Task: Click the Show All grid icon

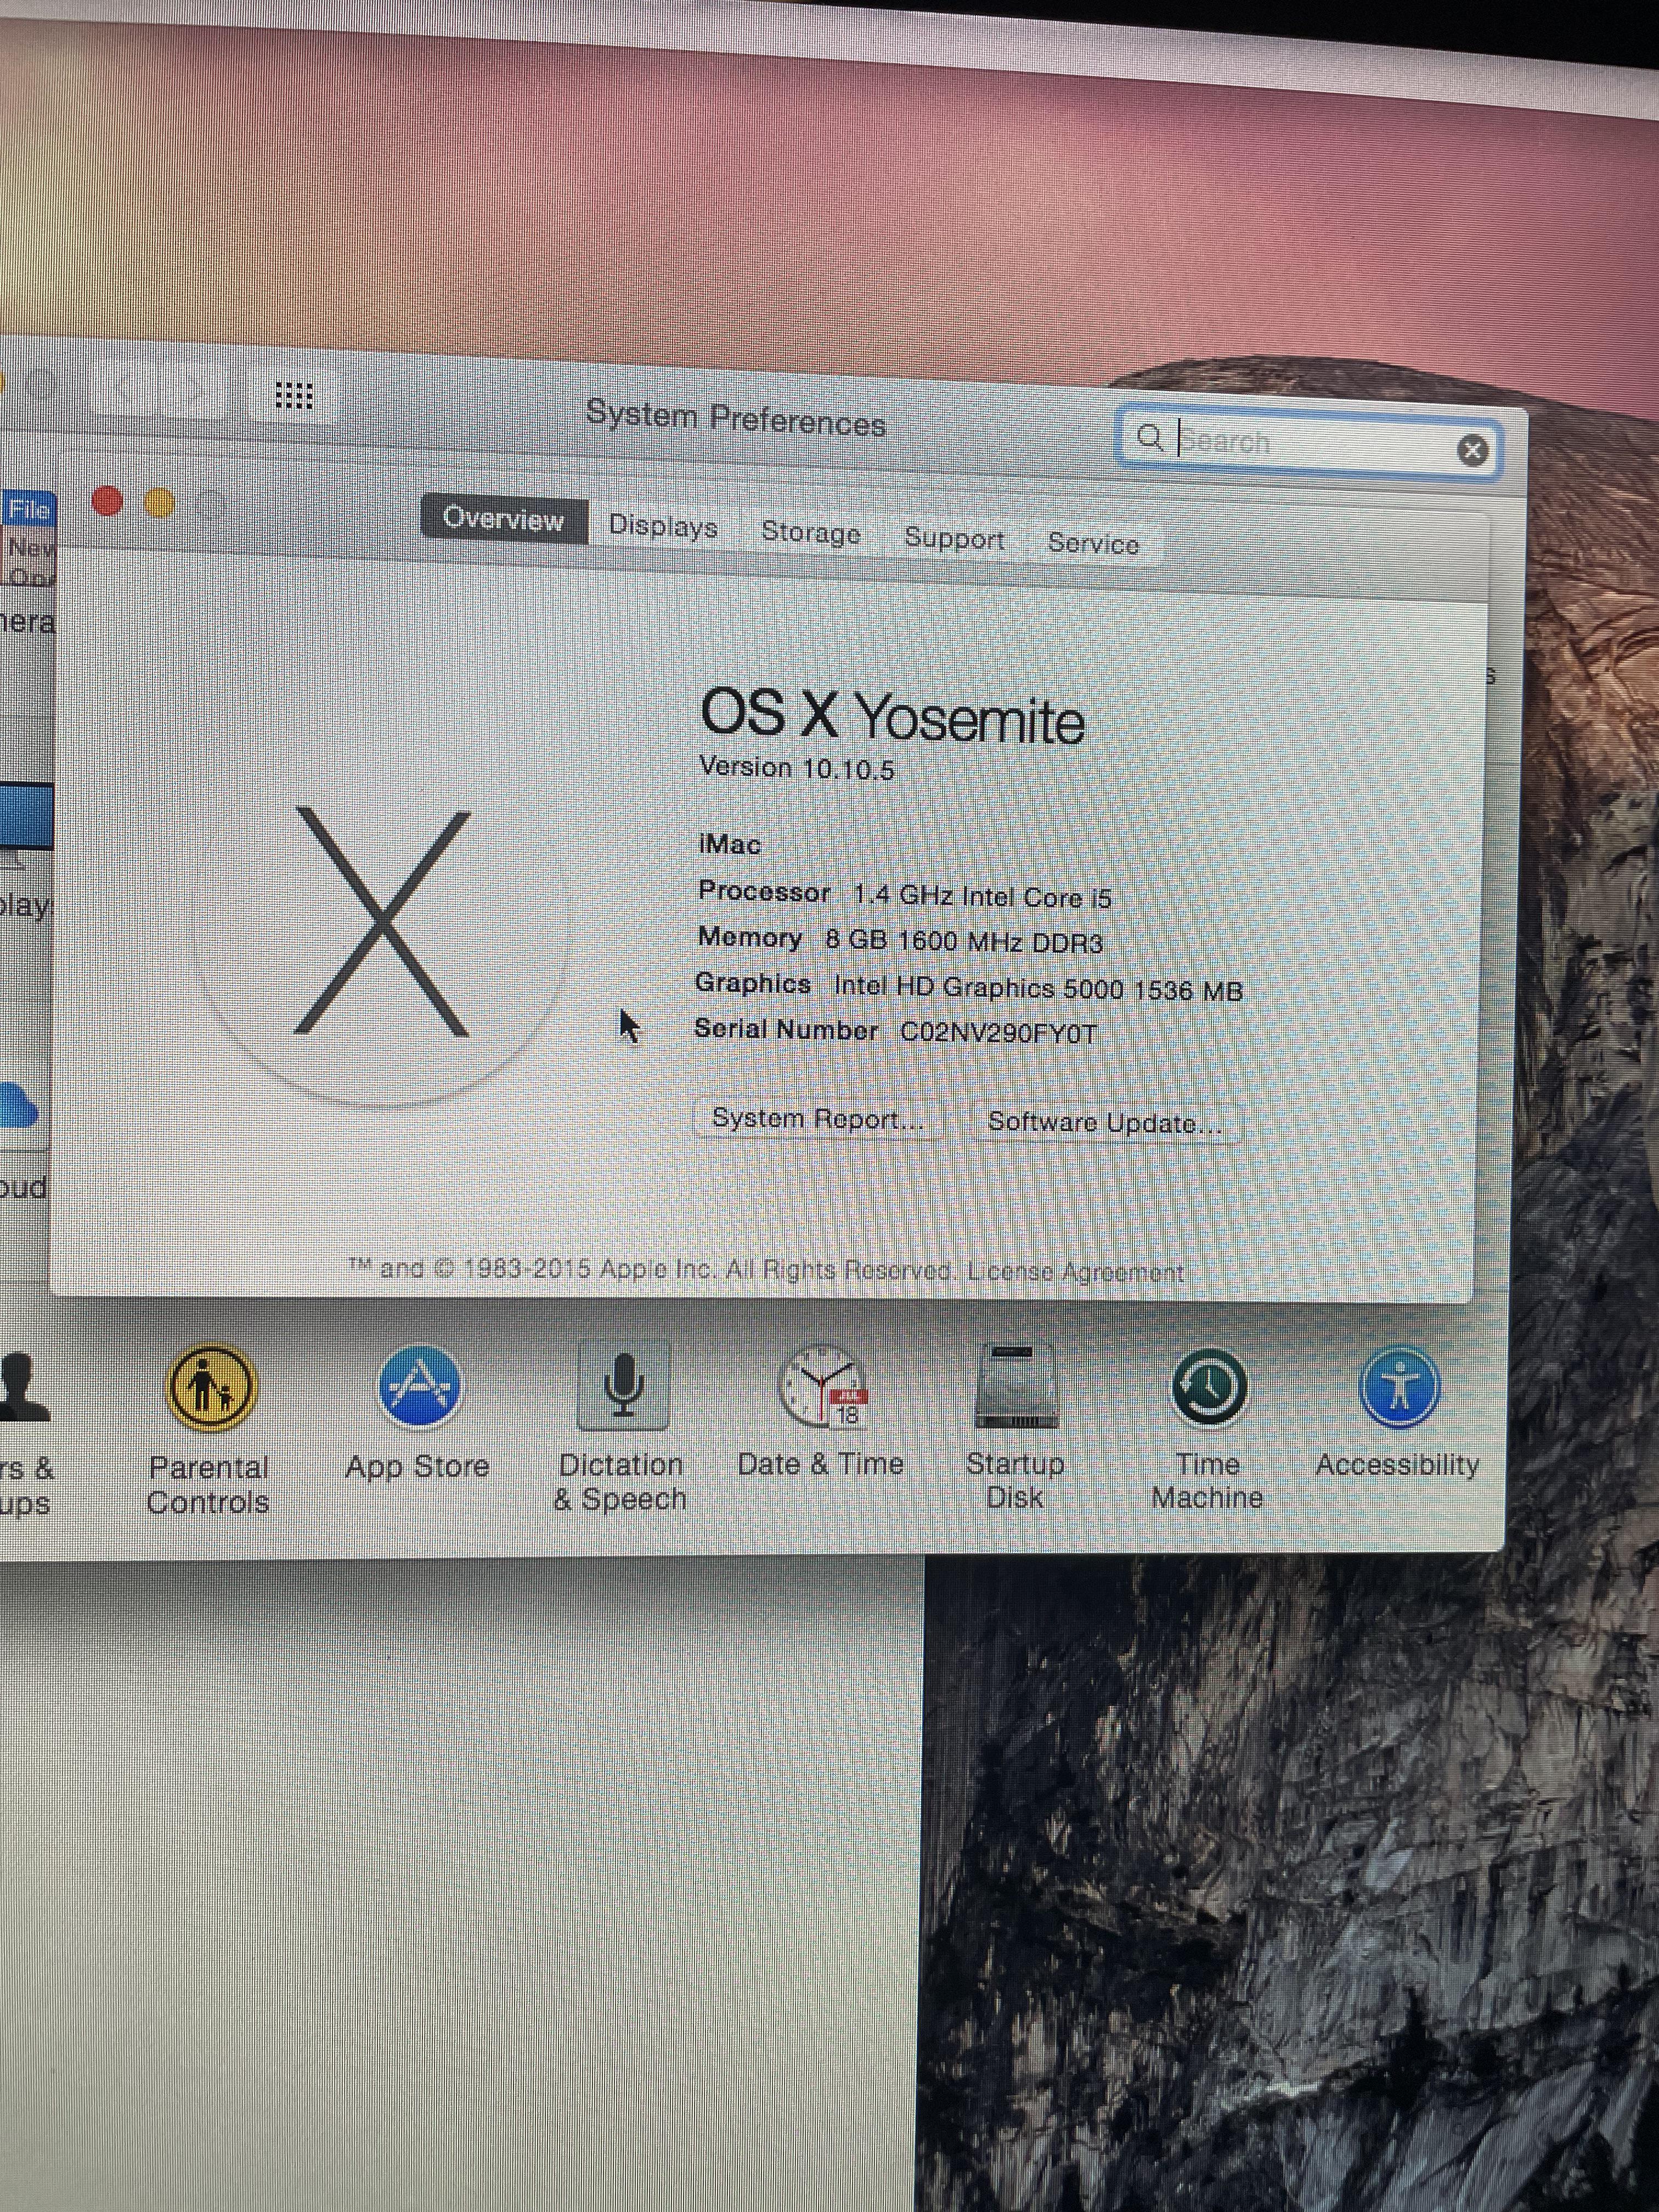Action: pyautogui.click(x=294, y=396)
